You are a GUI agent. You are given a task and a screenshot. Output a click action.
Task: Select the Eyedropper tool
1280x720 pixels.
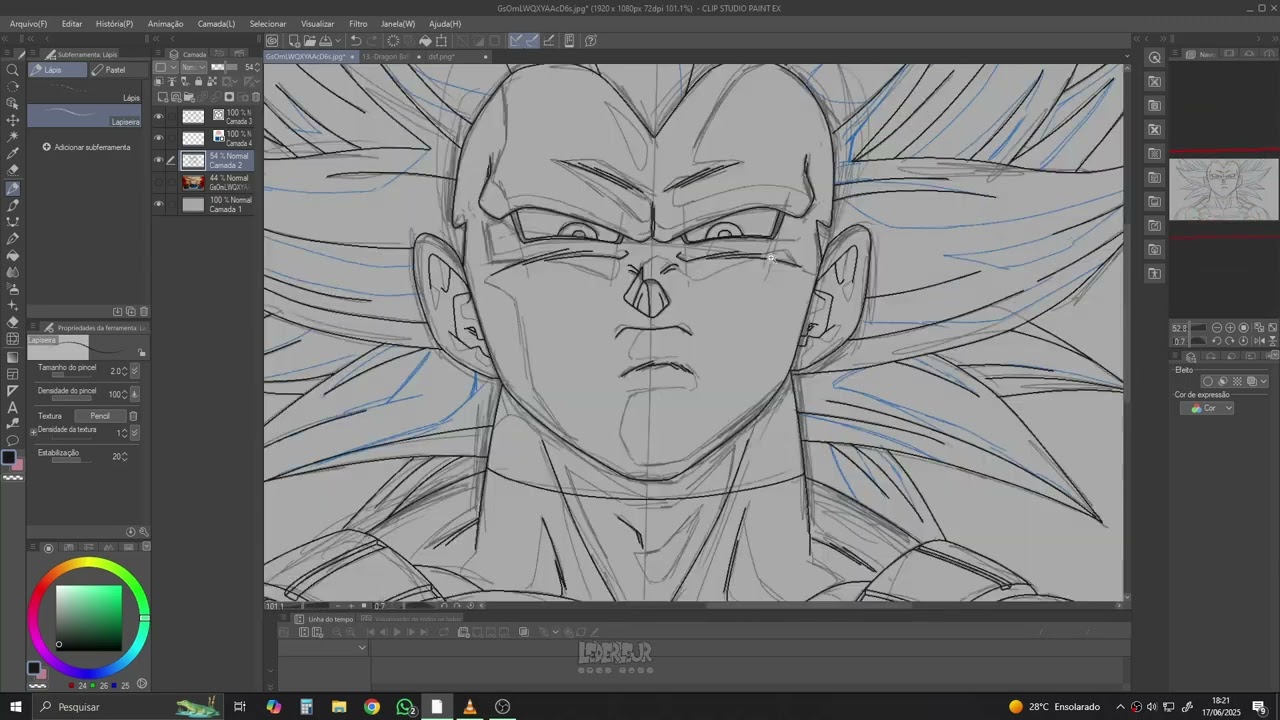(x=13, y=154)
